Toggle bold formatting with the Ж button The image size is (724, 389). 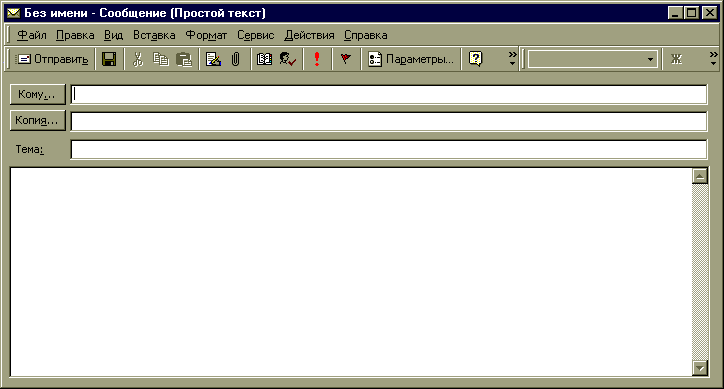tap(676, 59)
